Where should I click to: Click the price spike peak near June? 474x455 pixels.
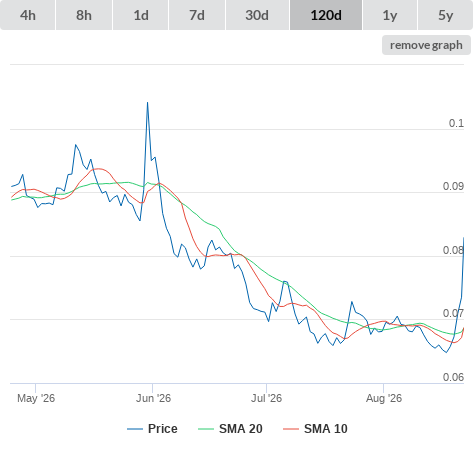tap(148, 103)
